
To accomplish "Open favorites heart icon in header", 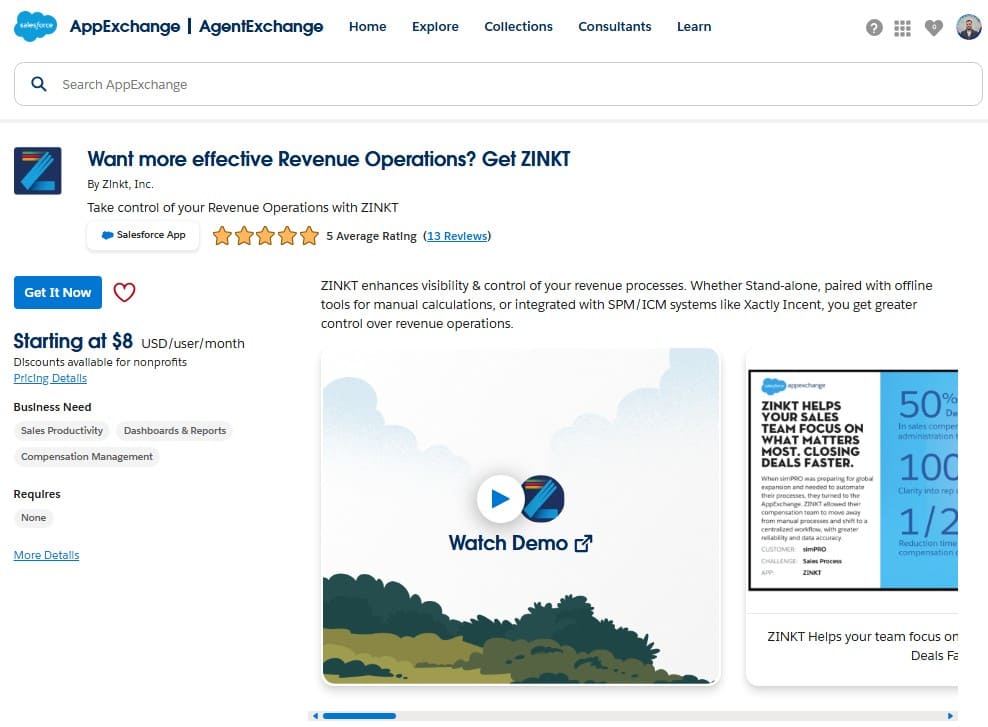I will coord(933,28).
